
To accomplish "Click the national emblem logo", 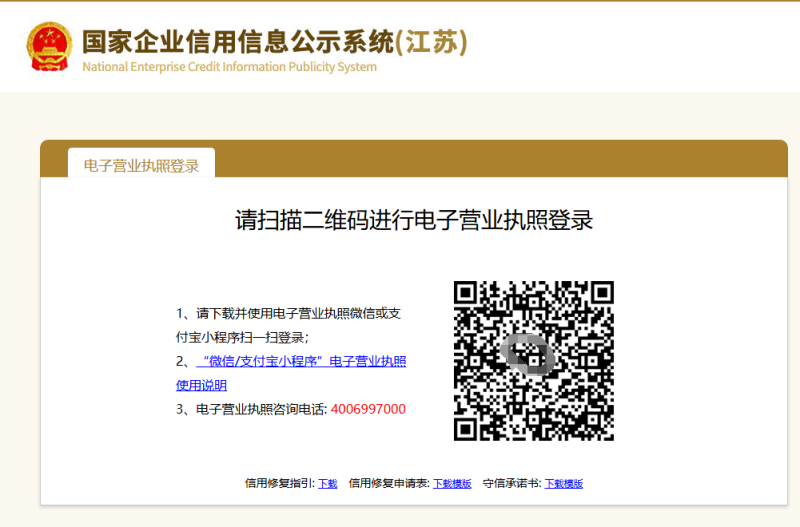I will coord(47,46).
